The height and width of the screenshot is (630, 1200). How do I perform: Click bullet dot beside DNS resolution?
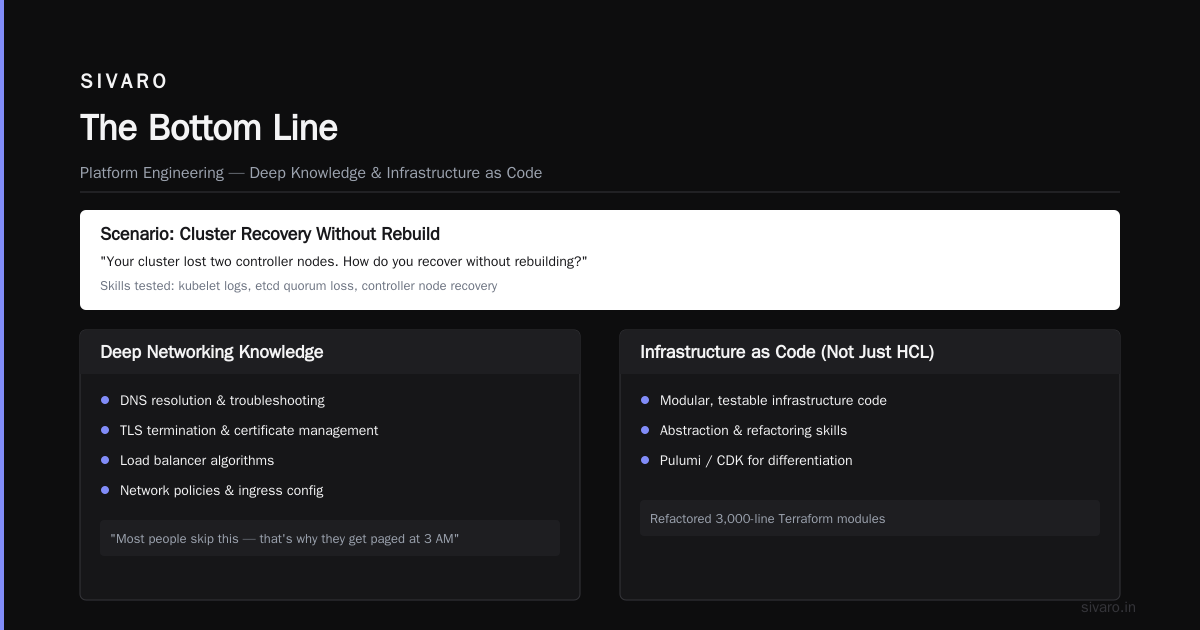(x=105, y=400)
